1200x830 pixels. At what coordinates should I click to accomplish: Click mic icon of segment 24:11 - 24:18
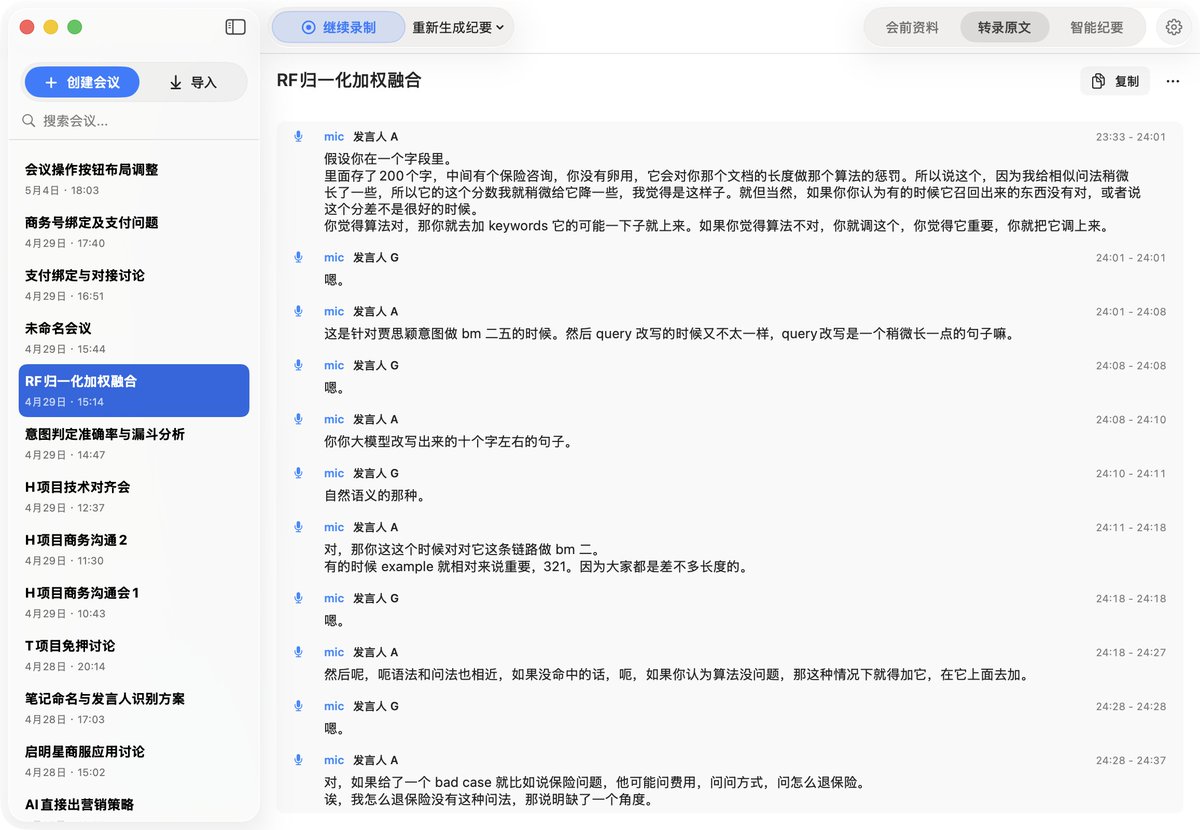298,528
